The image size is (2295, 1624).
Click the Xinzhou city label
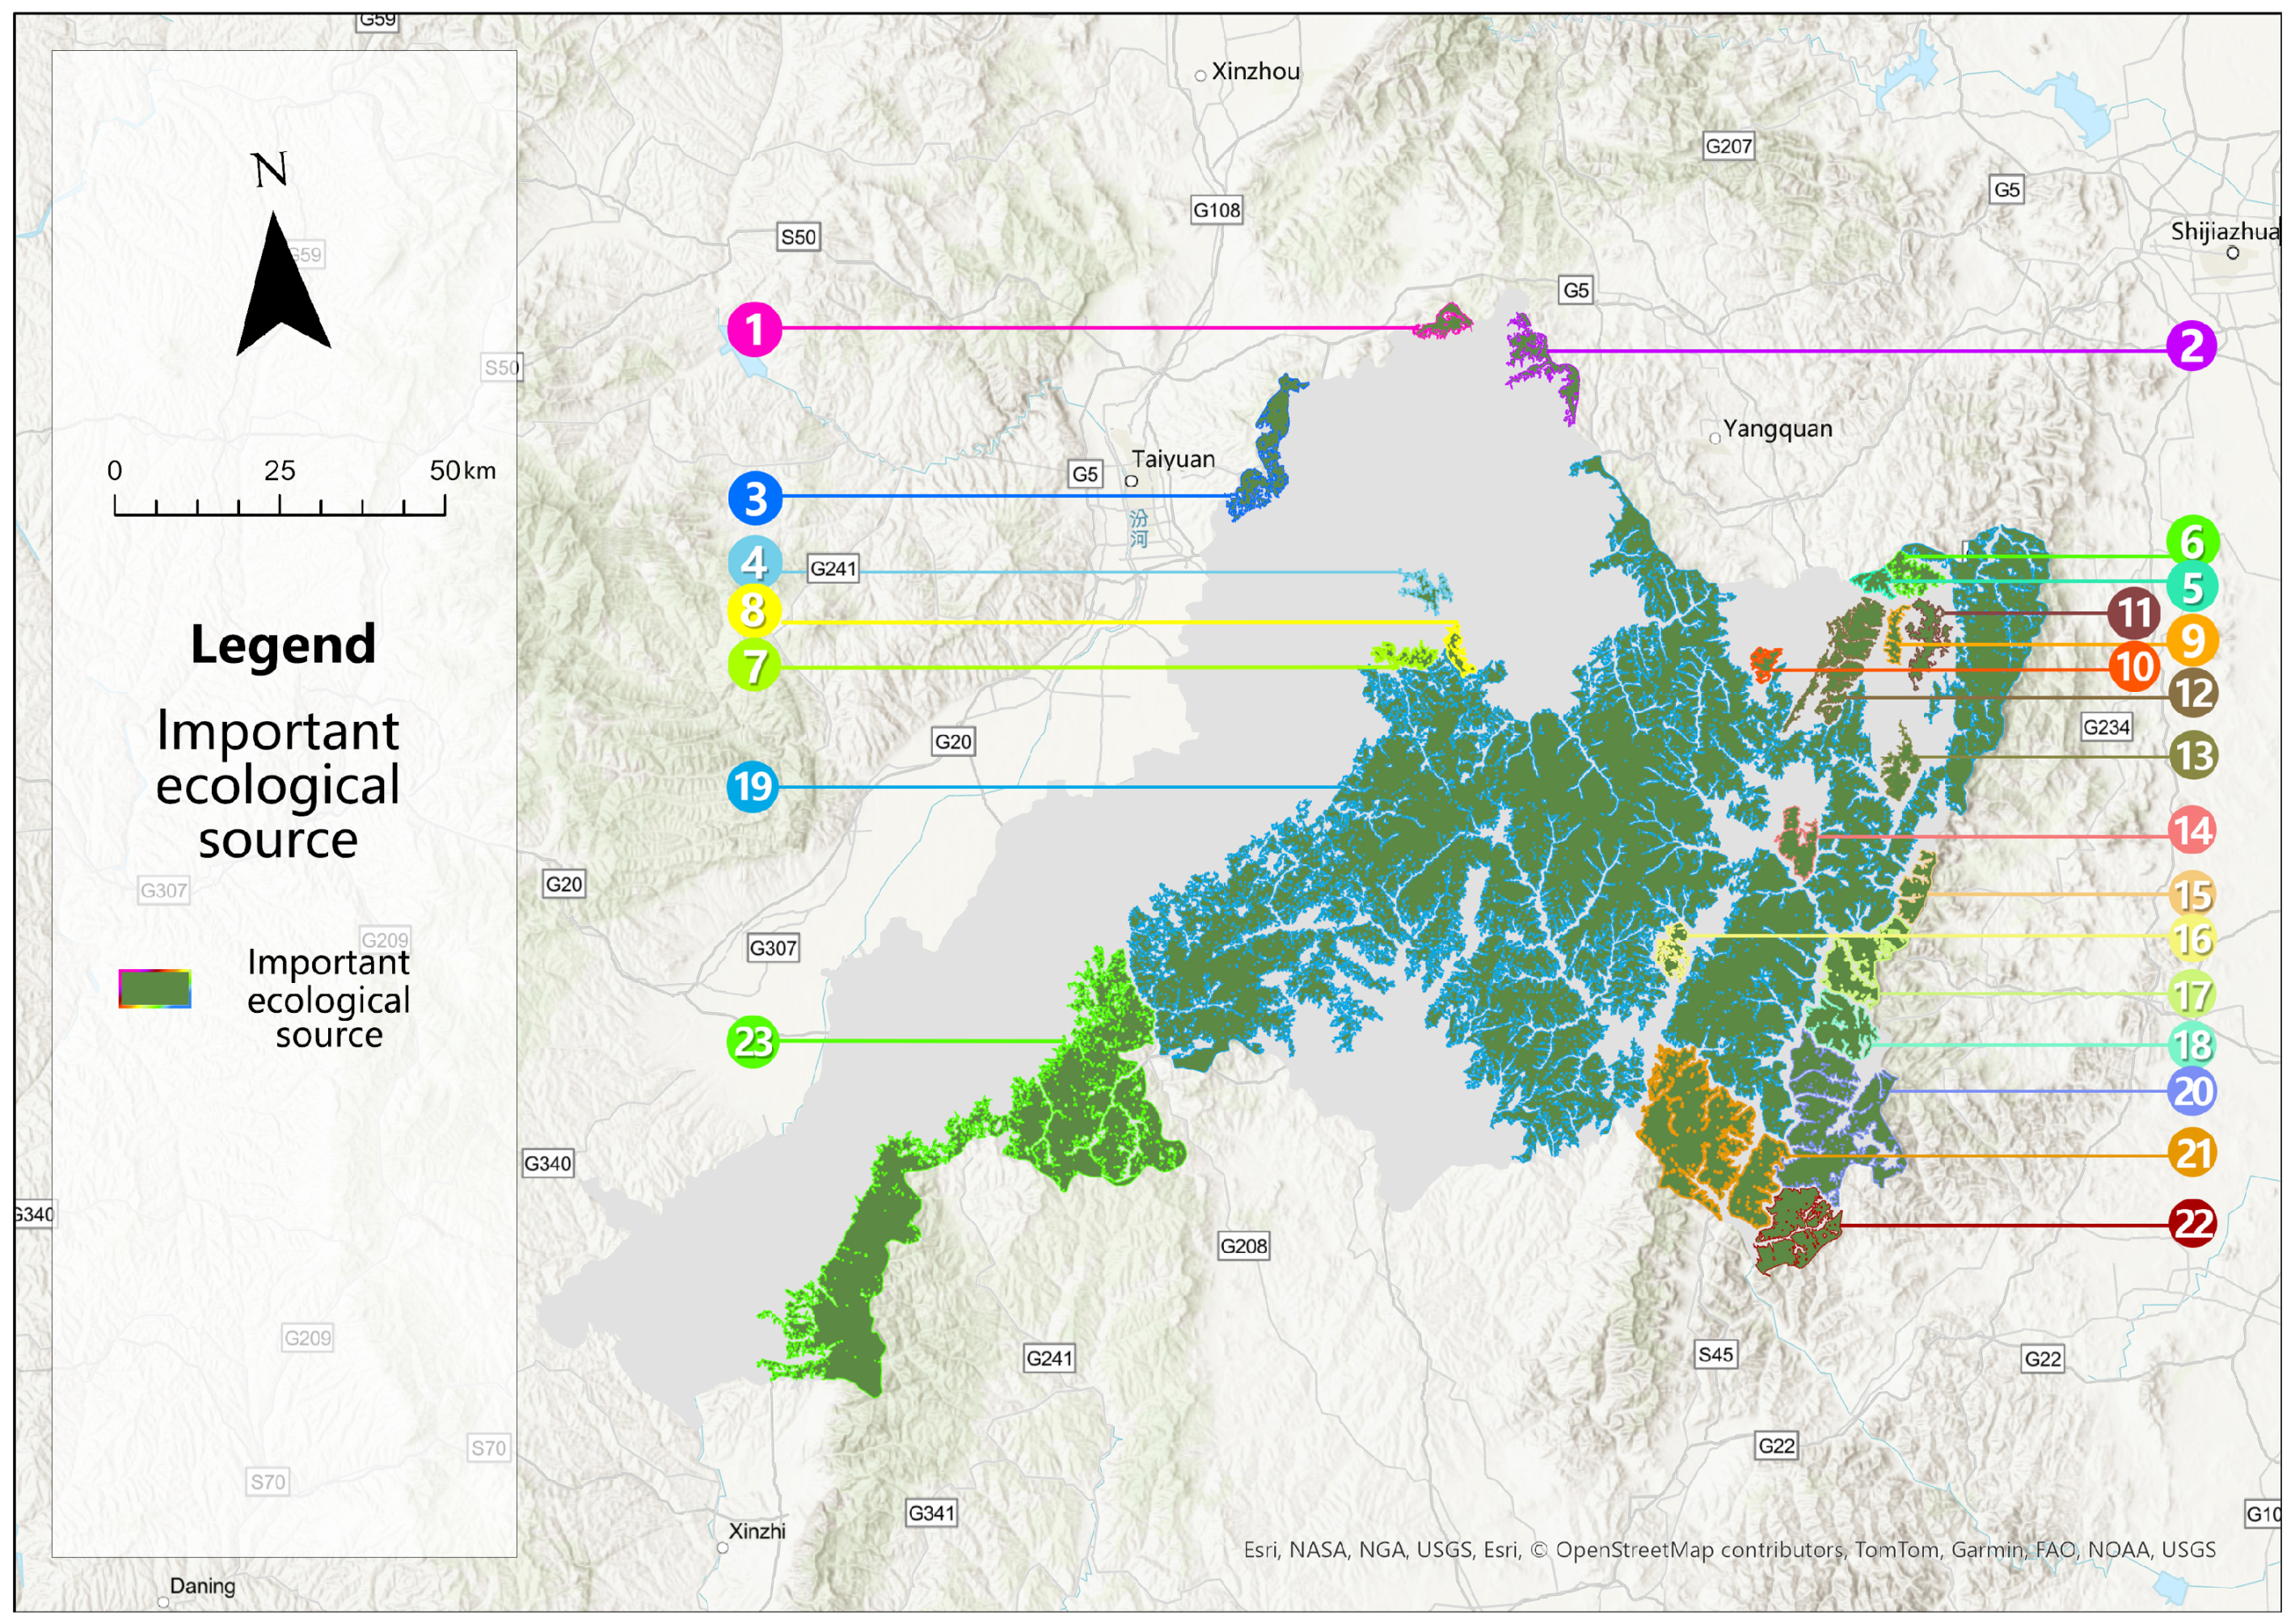click(1255, 72)
